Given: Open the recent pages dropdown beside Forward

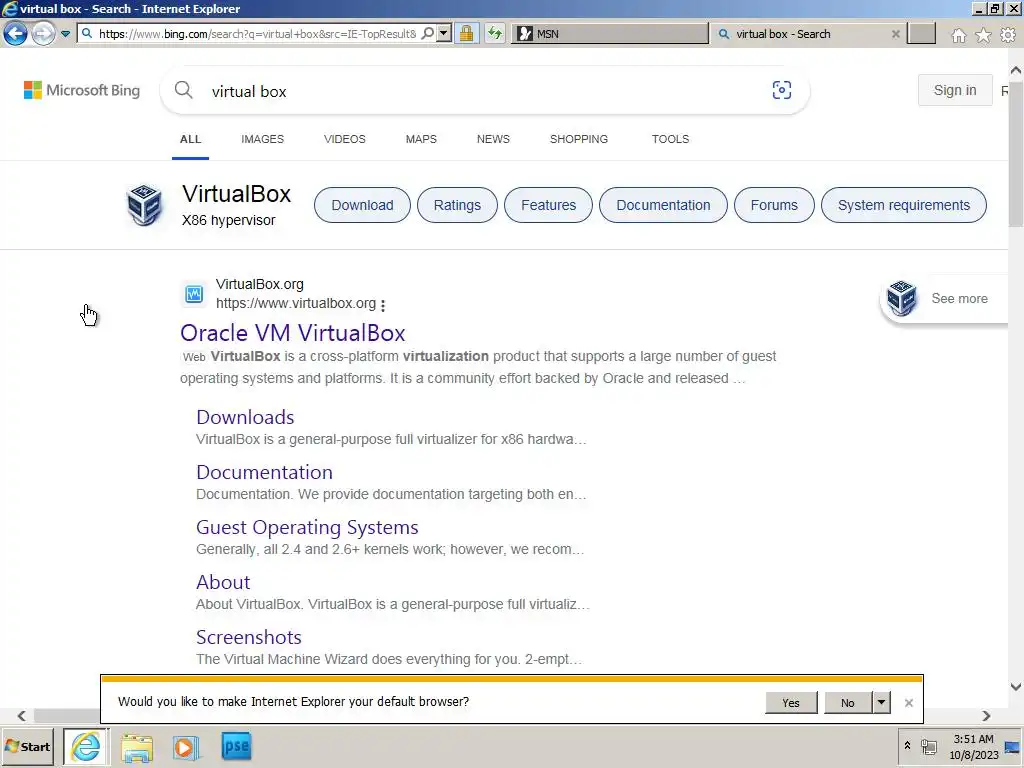Looking at the screenshot, I should [65, 34].
